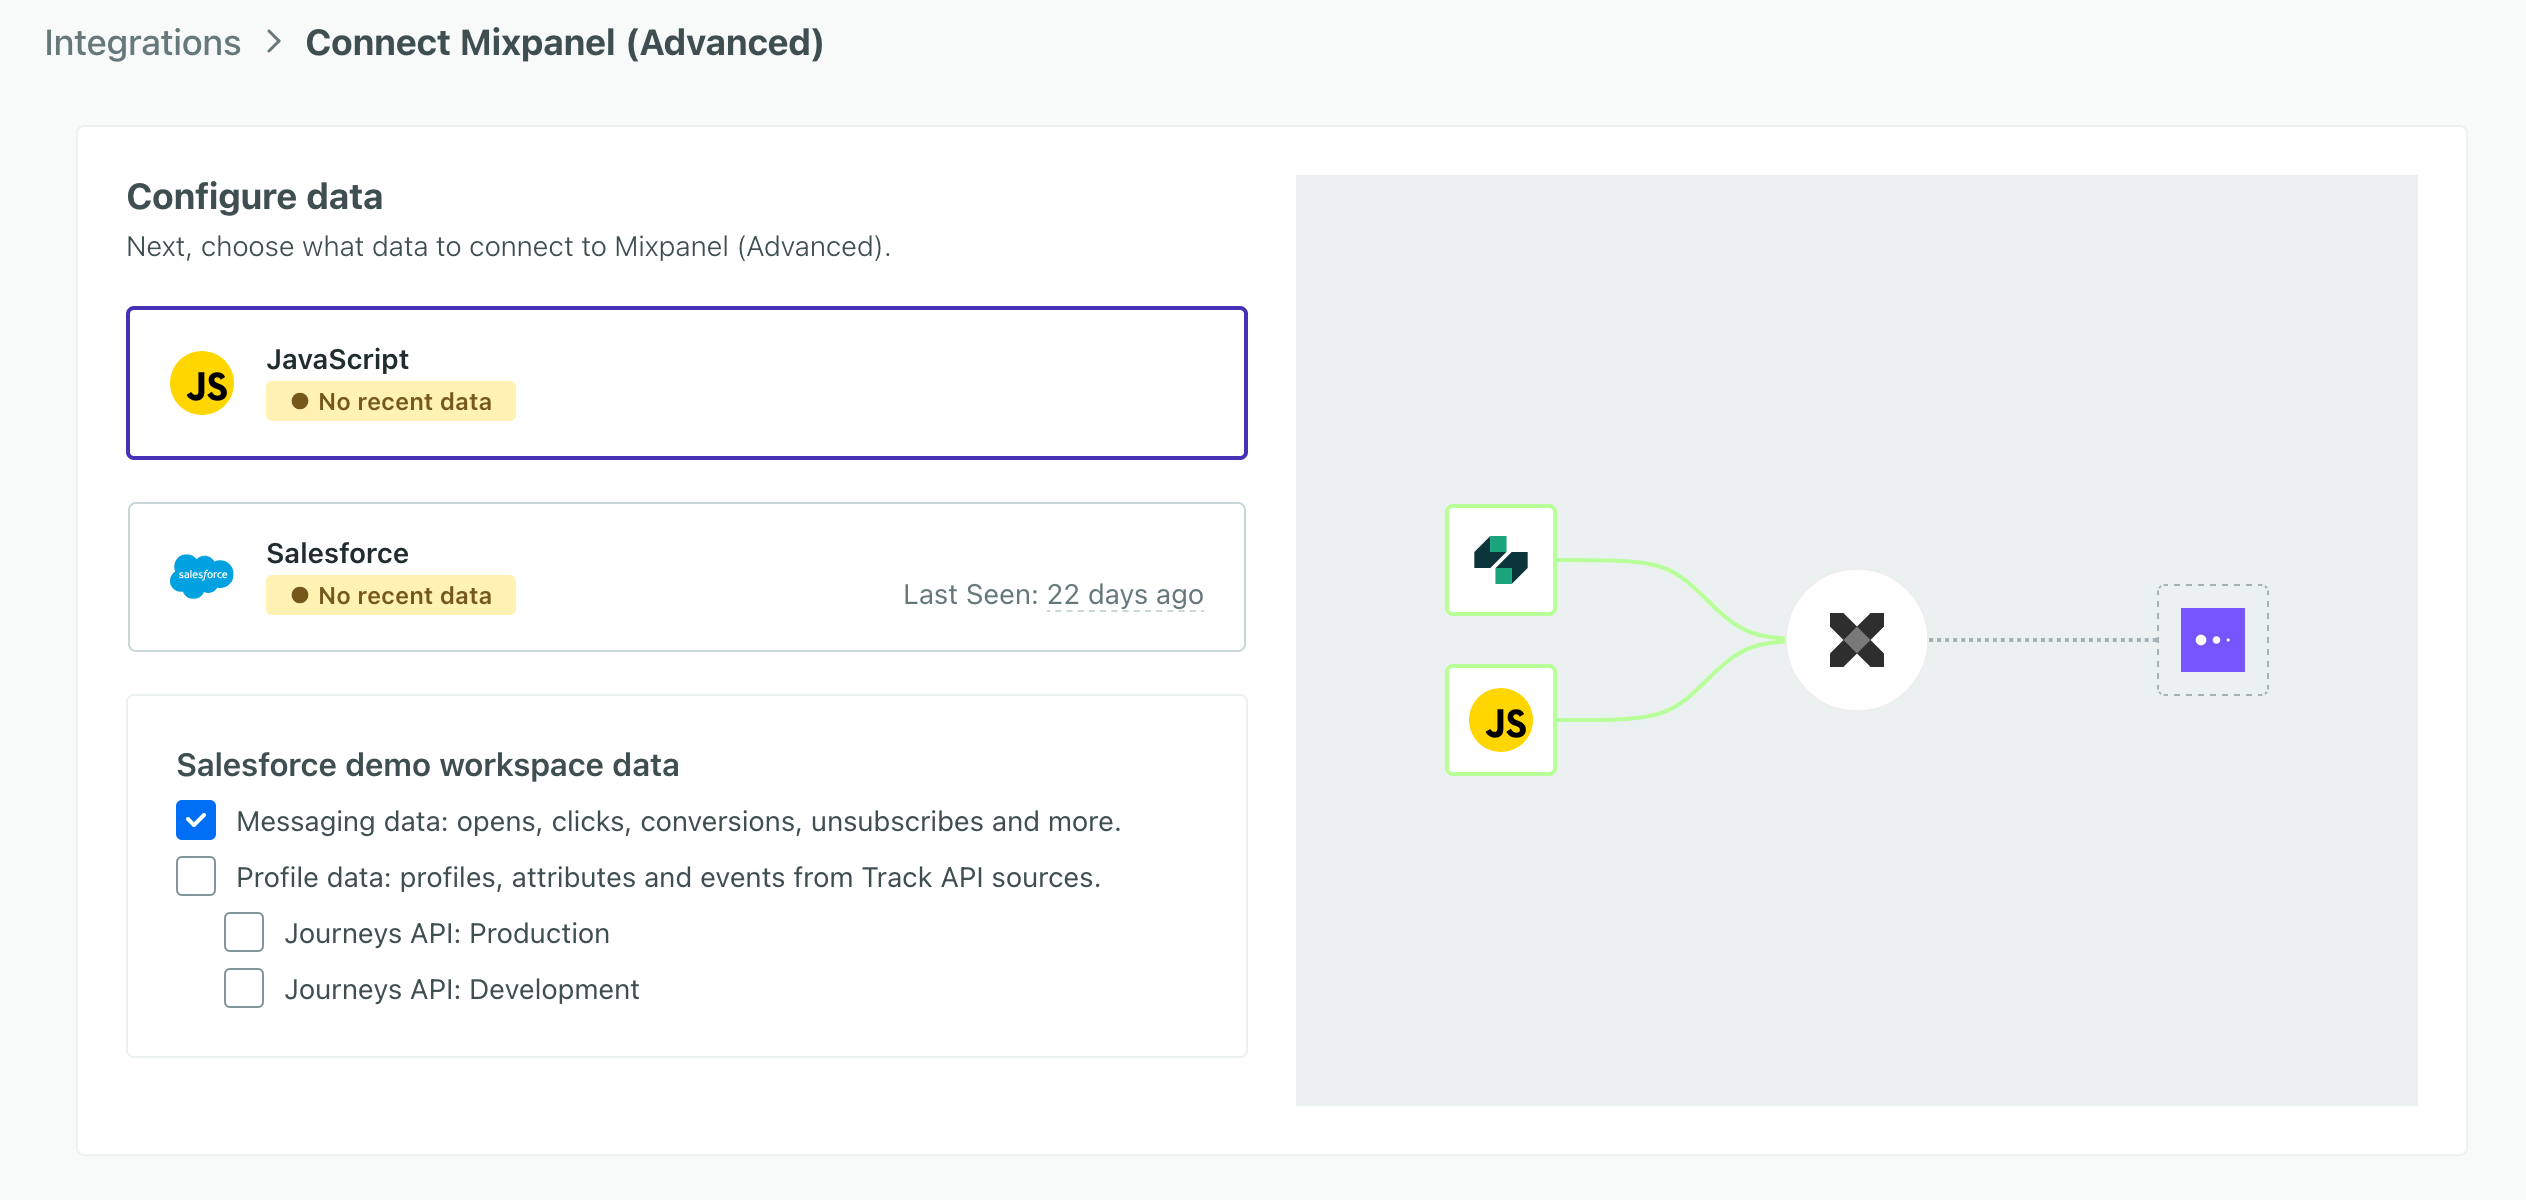The height and width of the screenshot is (1200, 2526).
Task: Uncheck the Messaging data checkbox
Action: click(x=196, y=821)
